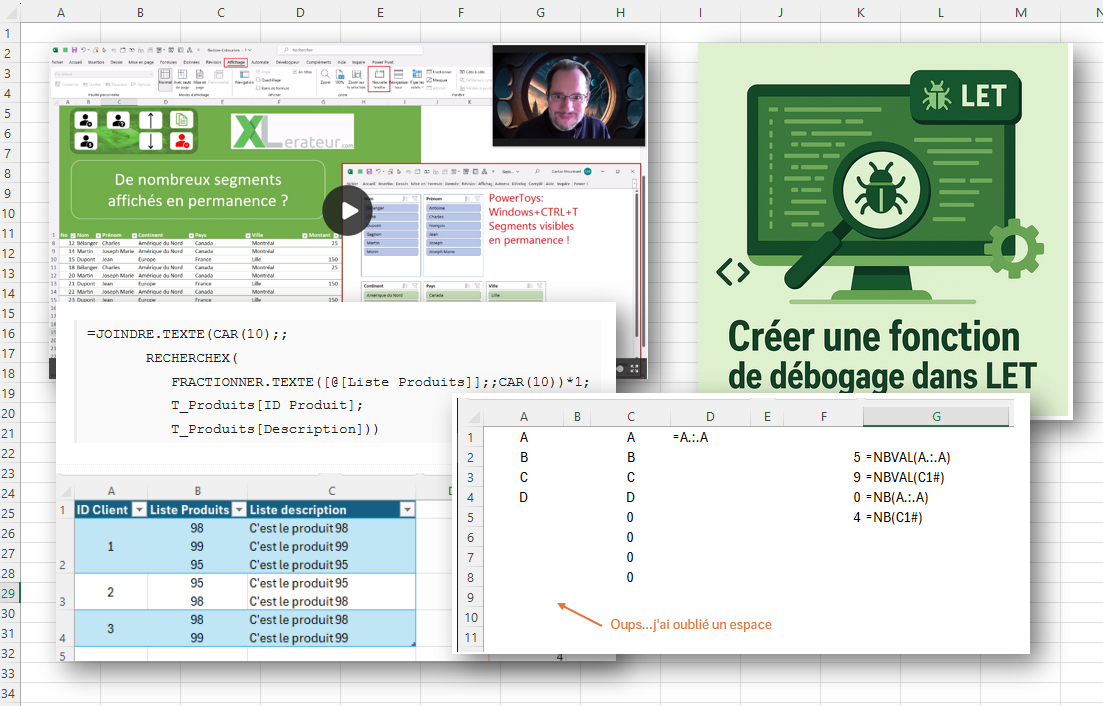Expand the Liste description filter dropdown
The image size is (1103, 706).
tap(406, 510)
